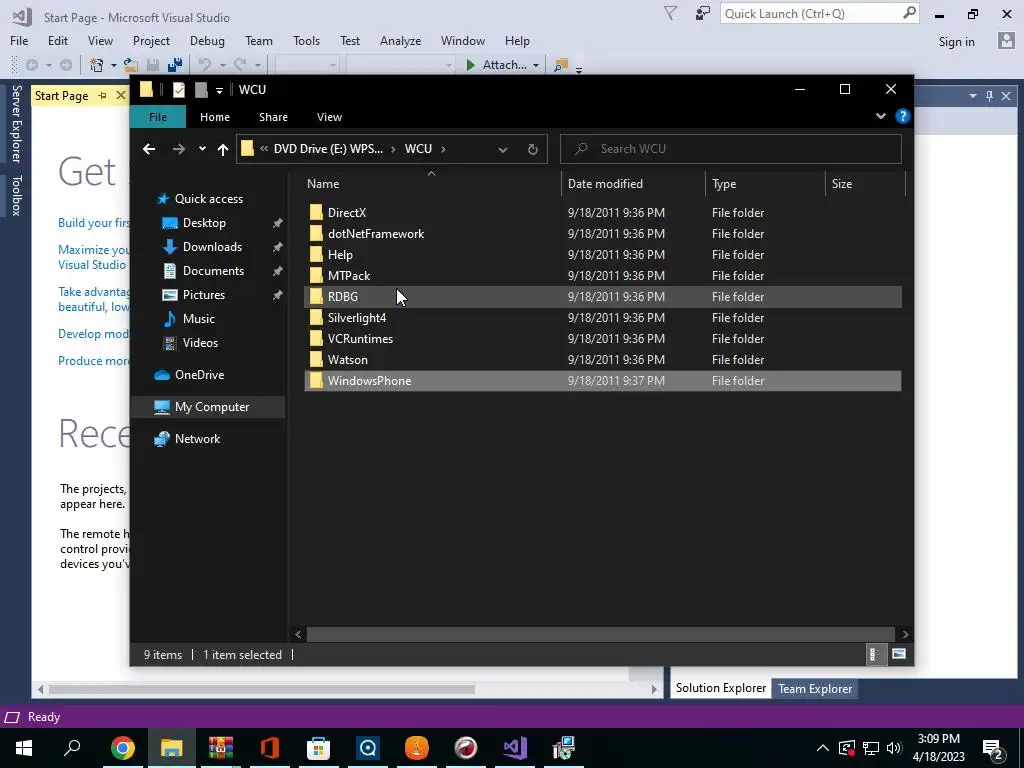The height and width of the screenshot is (768, 1024).
Task: Open Visual Studio Debug menu
Action: click(207, 40)
